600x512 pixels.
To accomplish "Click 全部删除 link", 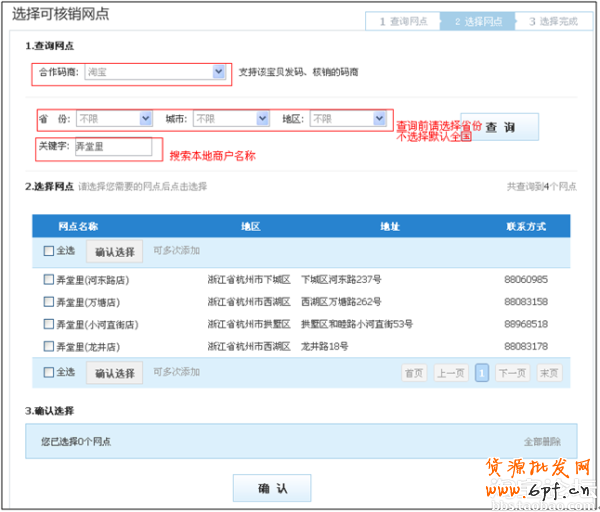I will (x=541, y=441).
